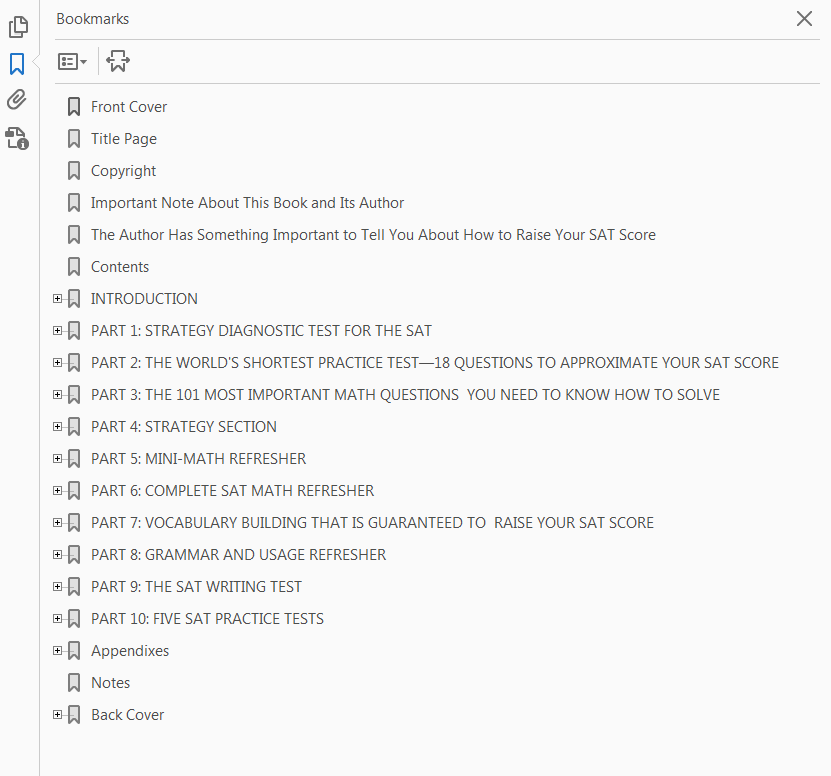
Task: Click bookmark icon beside Important Note entry
Action: pos(74,202)
